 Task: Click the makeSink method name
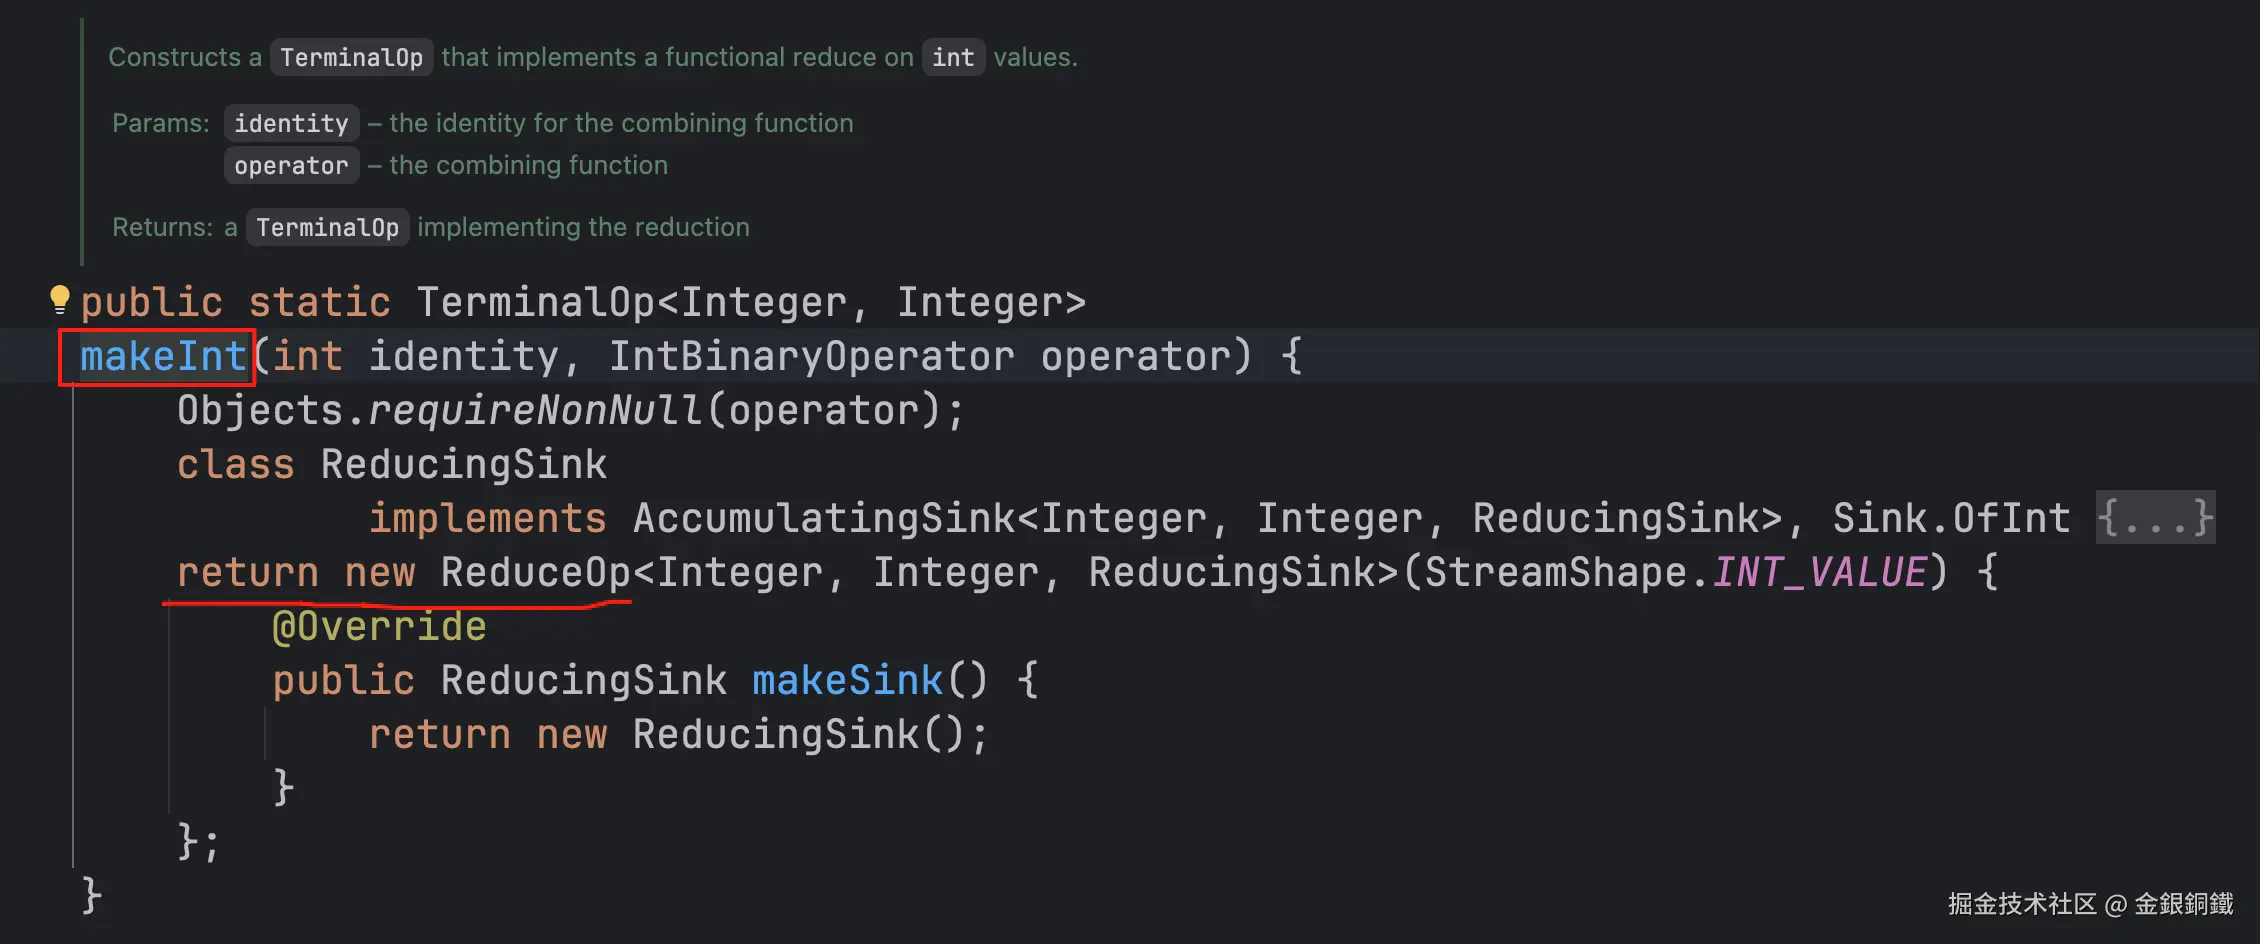click(x=847, y=681)
